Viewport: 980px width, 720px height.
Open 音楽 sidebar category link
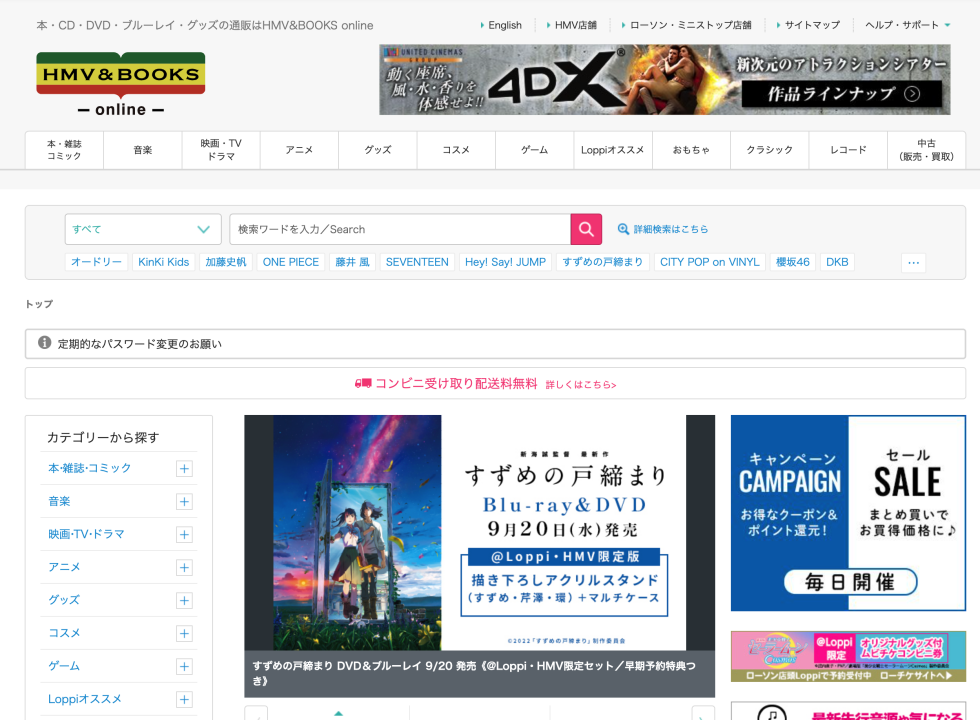(59, 501)
